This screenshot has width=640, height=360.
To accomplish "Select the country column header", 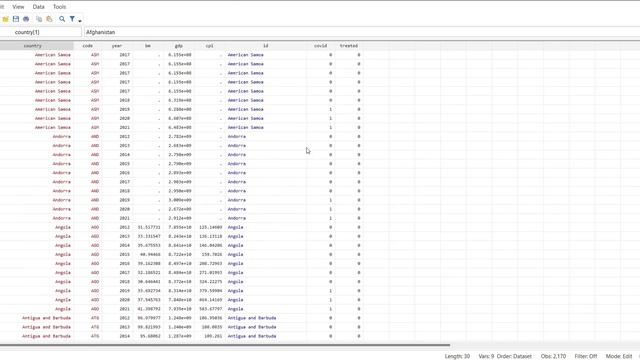I will tap(36, 46).
